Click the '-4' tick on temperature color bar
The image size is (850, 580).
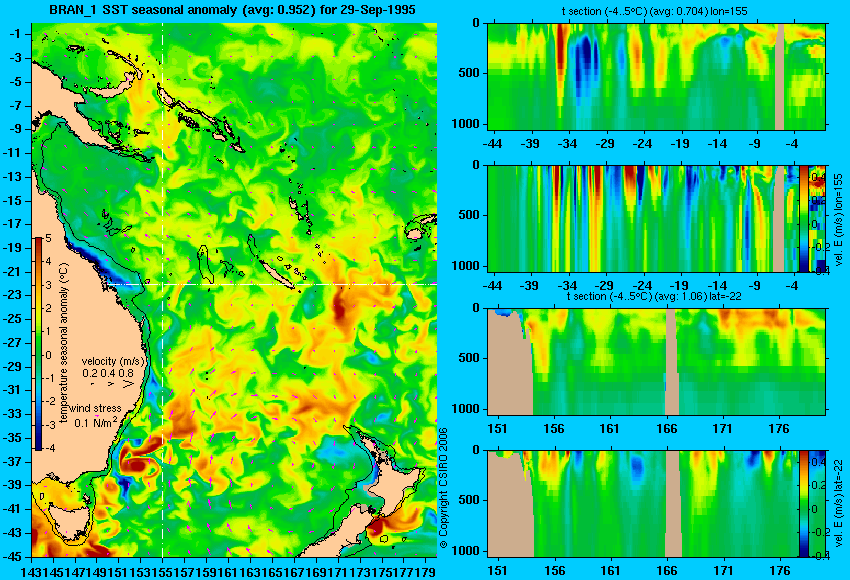(x=49, y=448)
